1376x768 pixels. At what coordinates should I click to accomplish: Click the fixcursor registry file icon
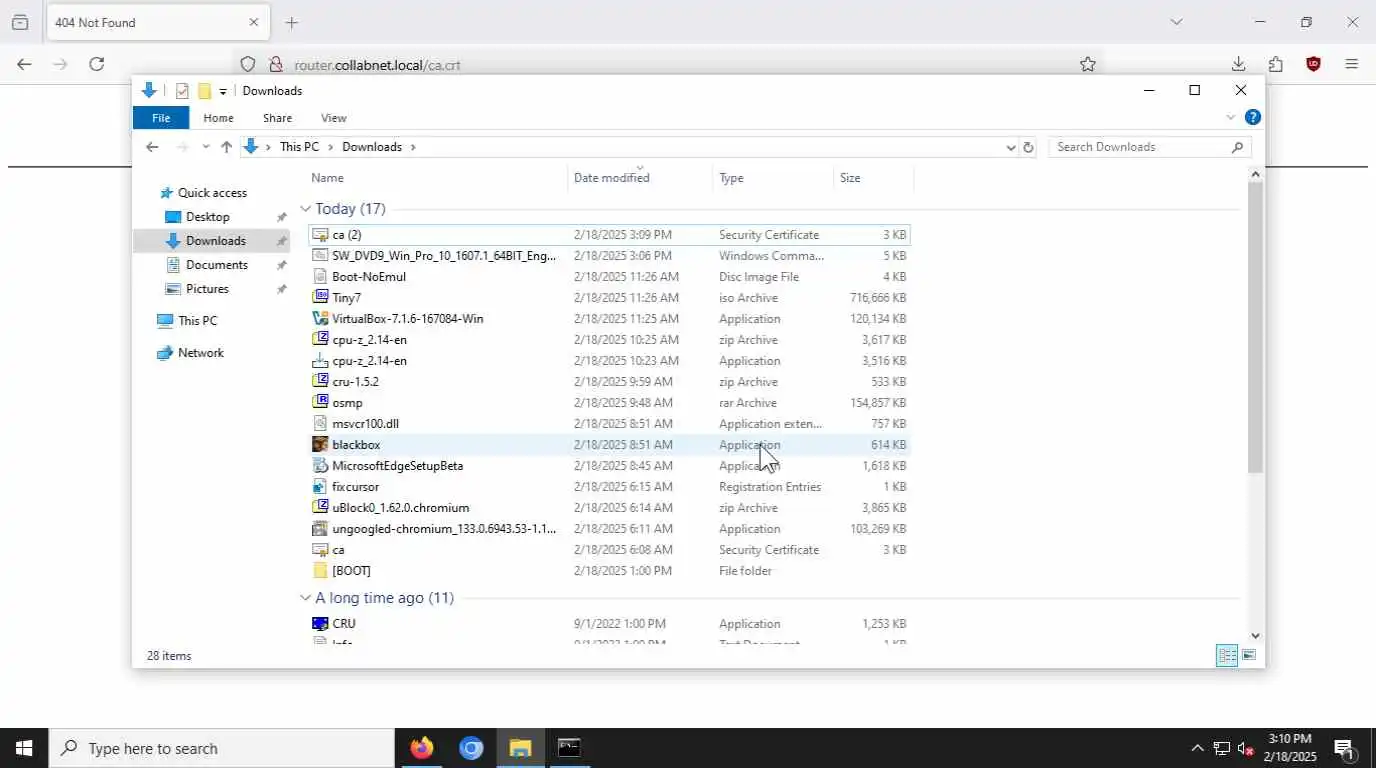pos(320,486)
